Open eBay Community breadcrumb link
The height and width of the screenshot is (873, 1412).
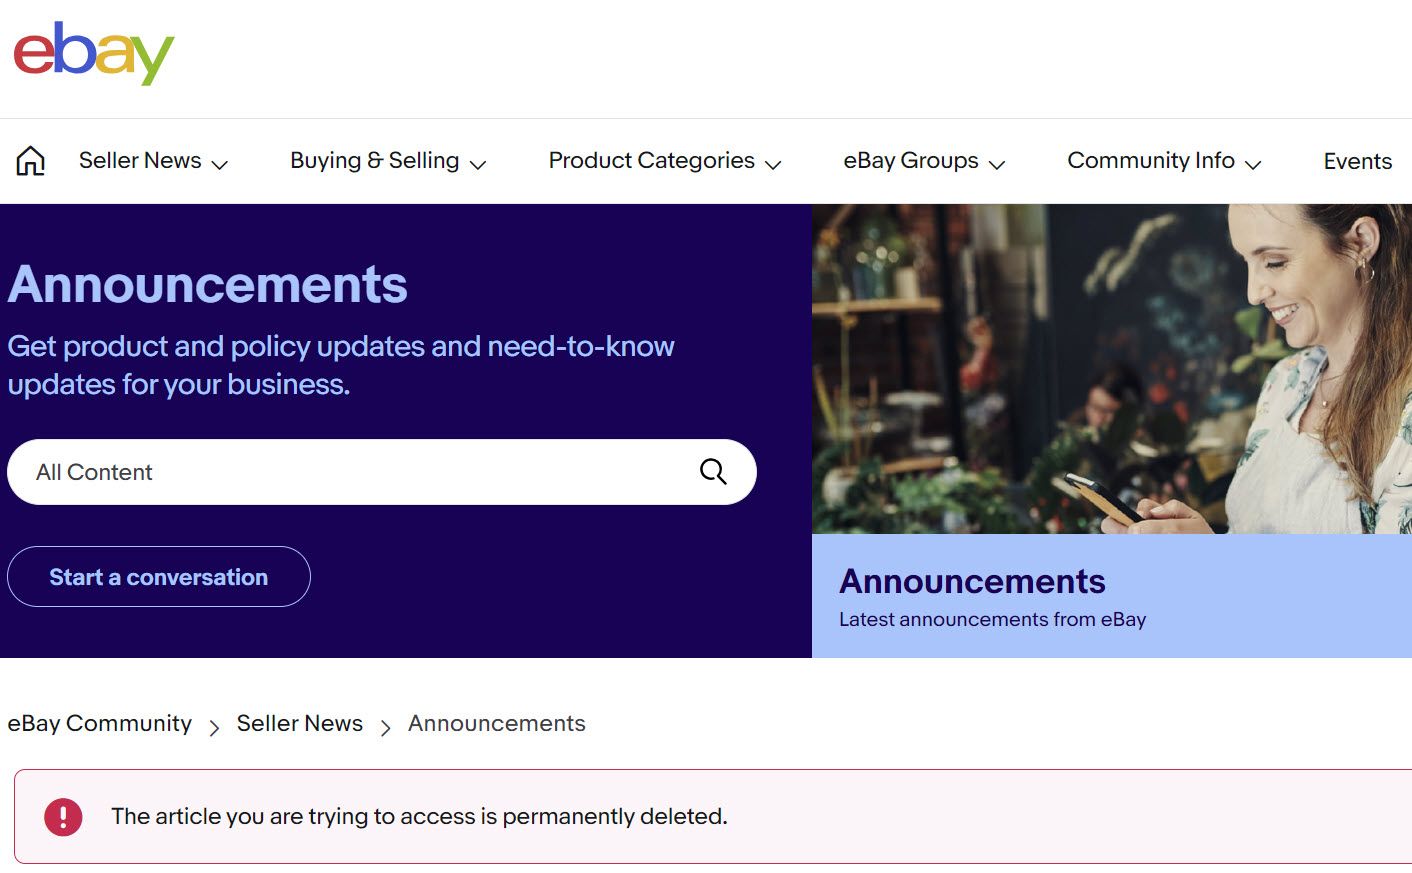click(x=100, y=724)
